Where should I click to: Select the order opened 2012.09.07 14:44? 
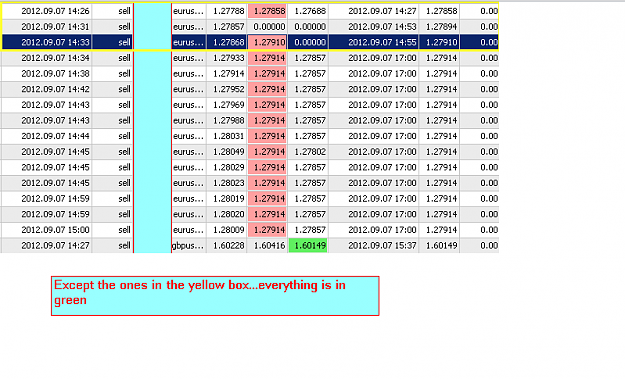(250, 136)
